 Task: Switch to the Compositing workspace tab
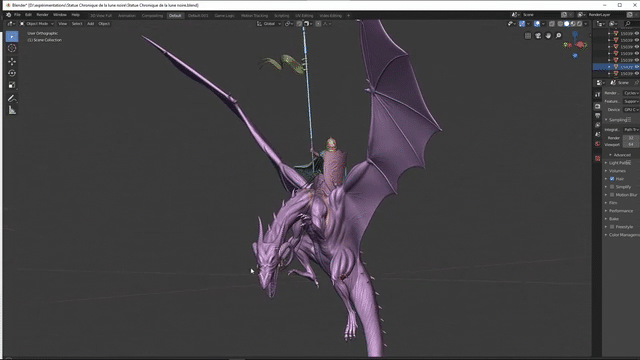pos(152,16)
